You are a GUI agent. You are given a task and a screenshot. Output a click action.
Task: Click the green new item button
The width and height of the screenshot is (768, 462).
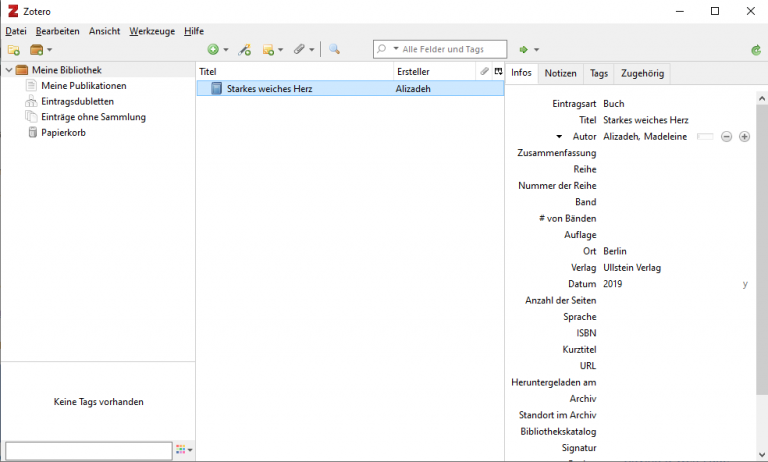213,49
